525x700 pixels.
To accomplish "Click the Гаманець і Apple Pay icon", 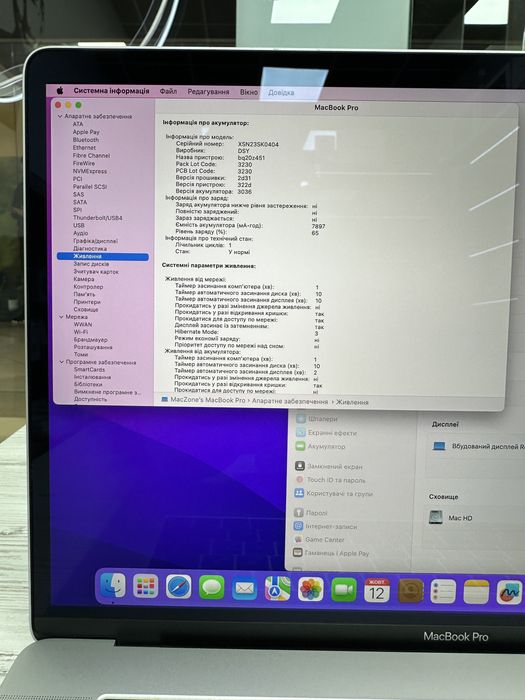I will pyautogui.click(x=298, y=553).
